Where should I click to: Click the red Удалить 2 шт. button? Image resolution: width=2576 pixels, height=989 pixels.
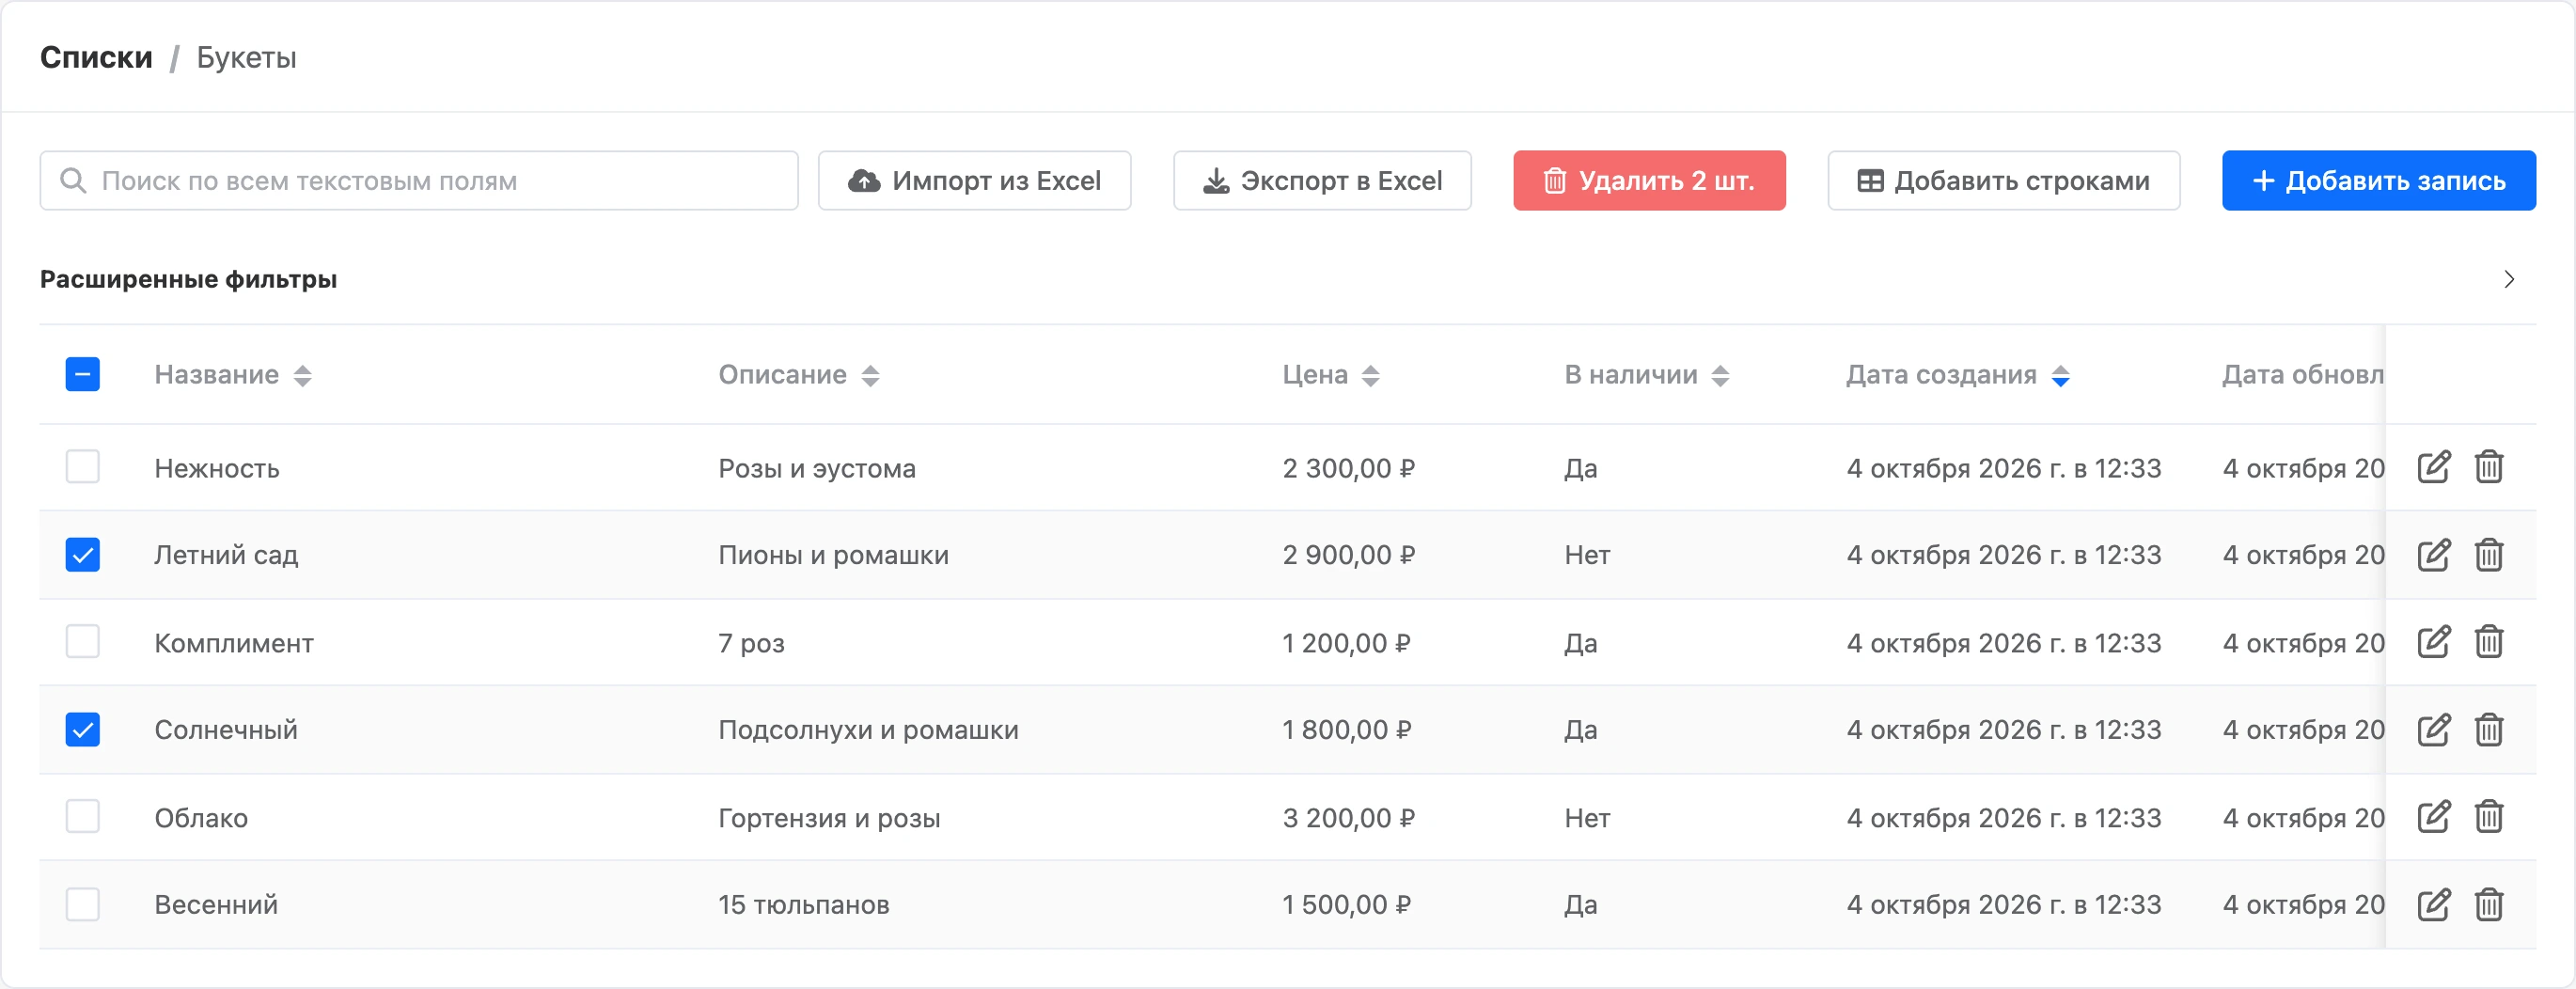1649,181
